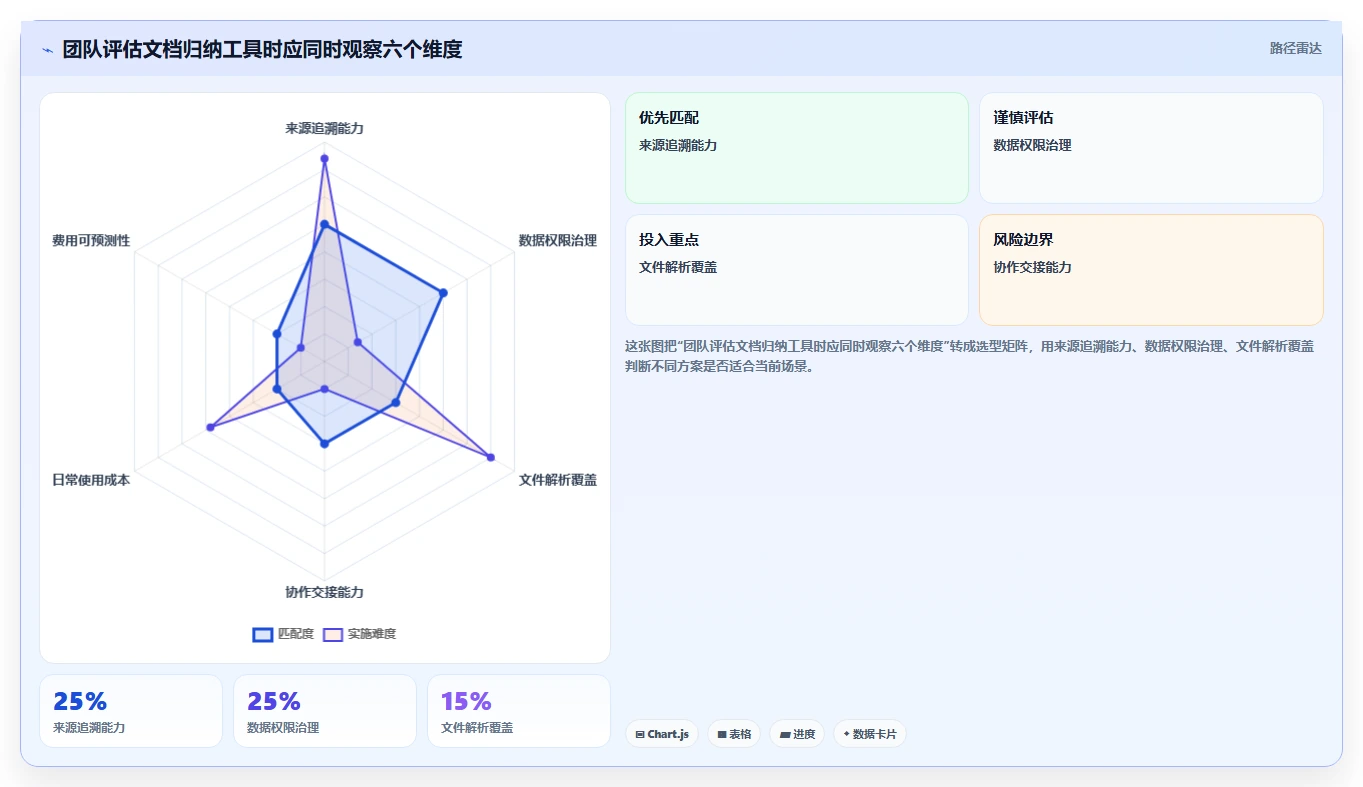The width and height of the screenshot is (1363, 787).
Task: Click the 实施难度 point on 日常使用成本 axis
Action: coord(210,427)
